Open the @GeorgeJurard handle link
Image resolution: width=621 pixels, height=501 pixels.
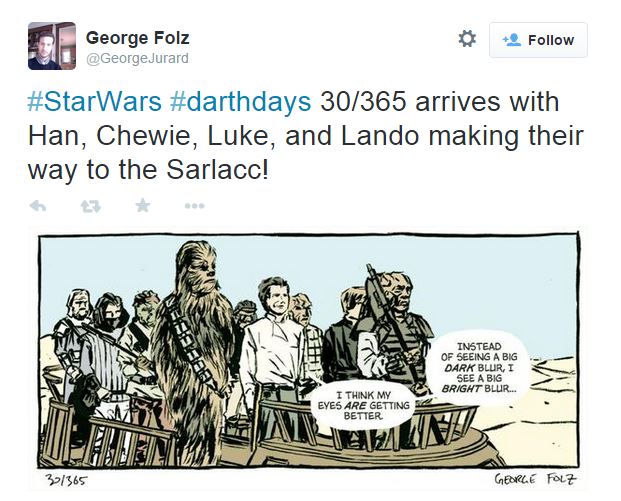click(x=137, y=59)
